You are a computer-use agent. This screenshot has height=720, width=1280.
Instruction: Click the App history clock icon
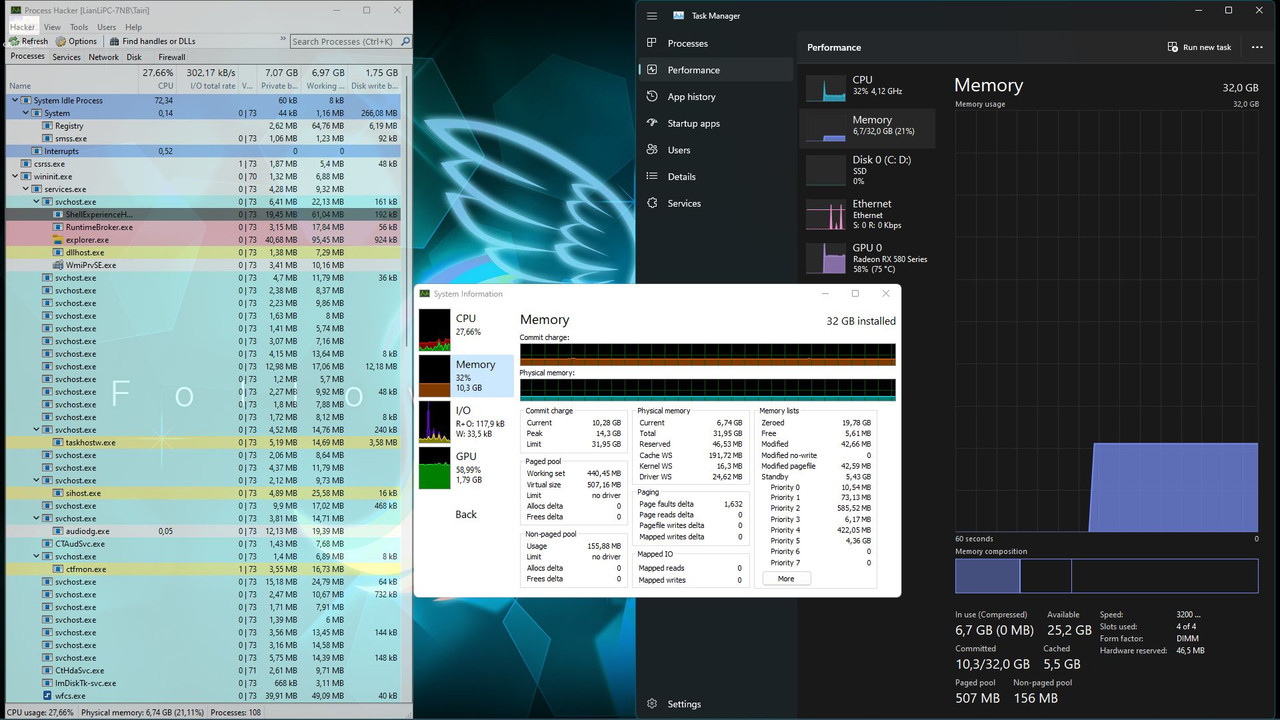(x=652, y=97)
